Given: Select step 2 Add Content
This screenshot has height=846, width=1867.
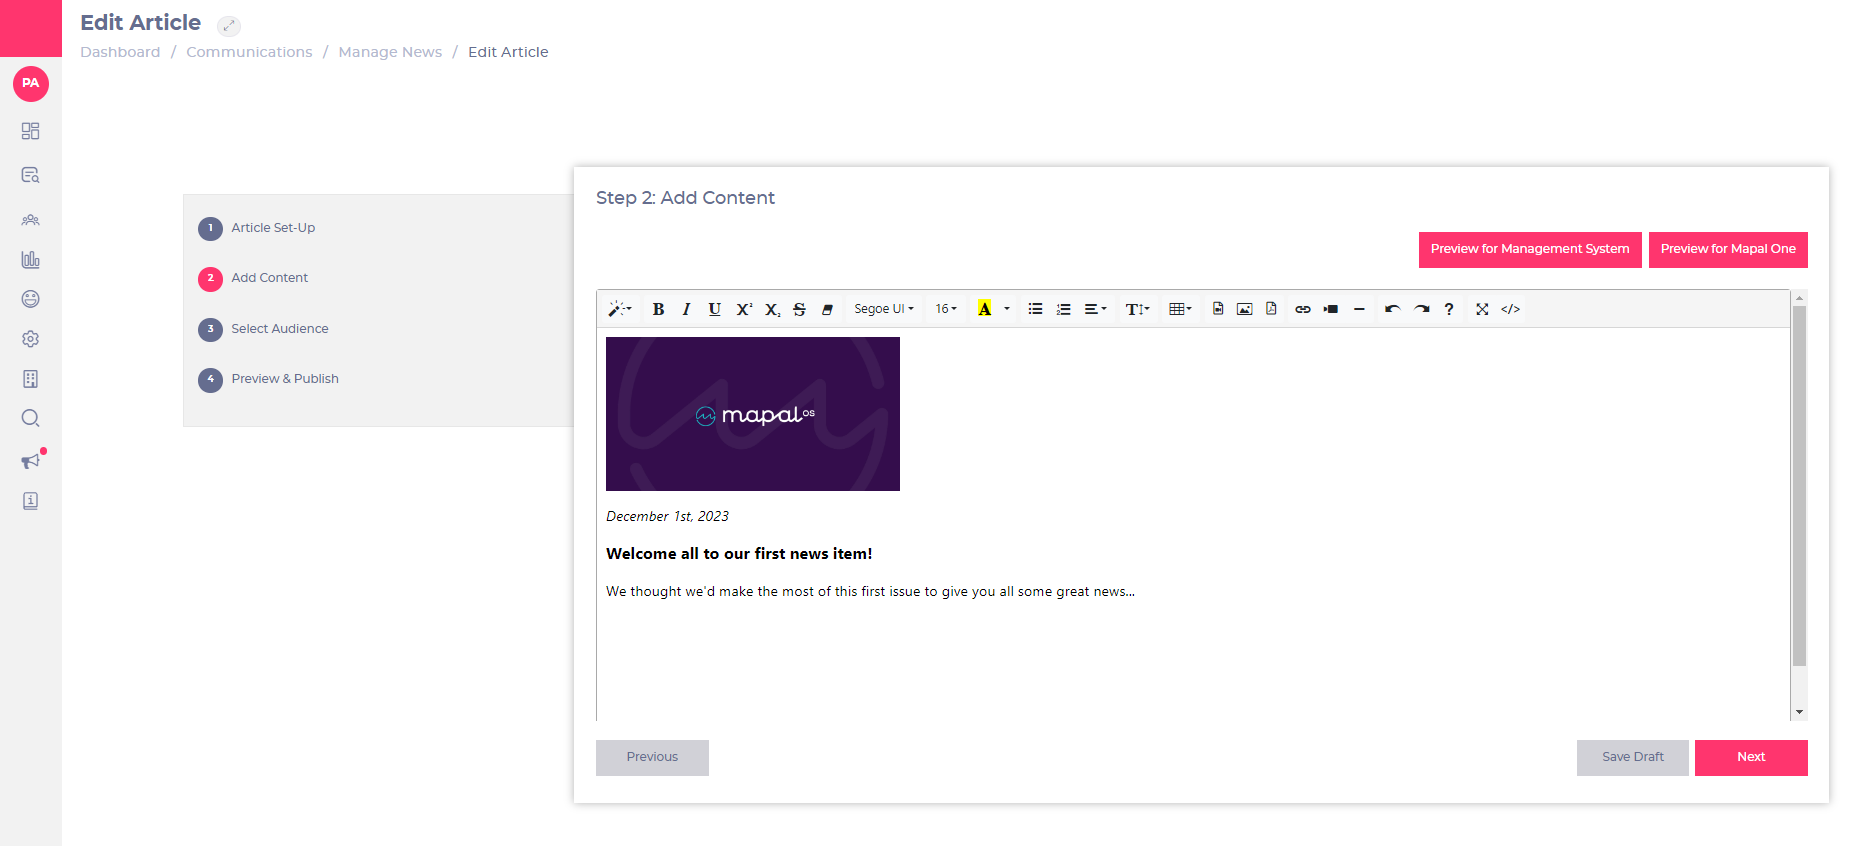Looking at the screenshot, I should pos(253,278).
